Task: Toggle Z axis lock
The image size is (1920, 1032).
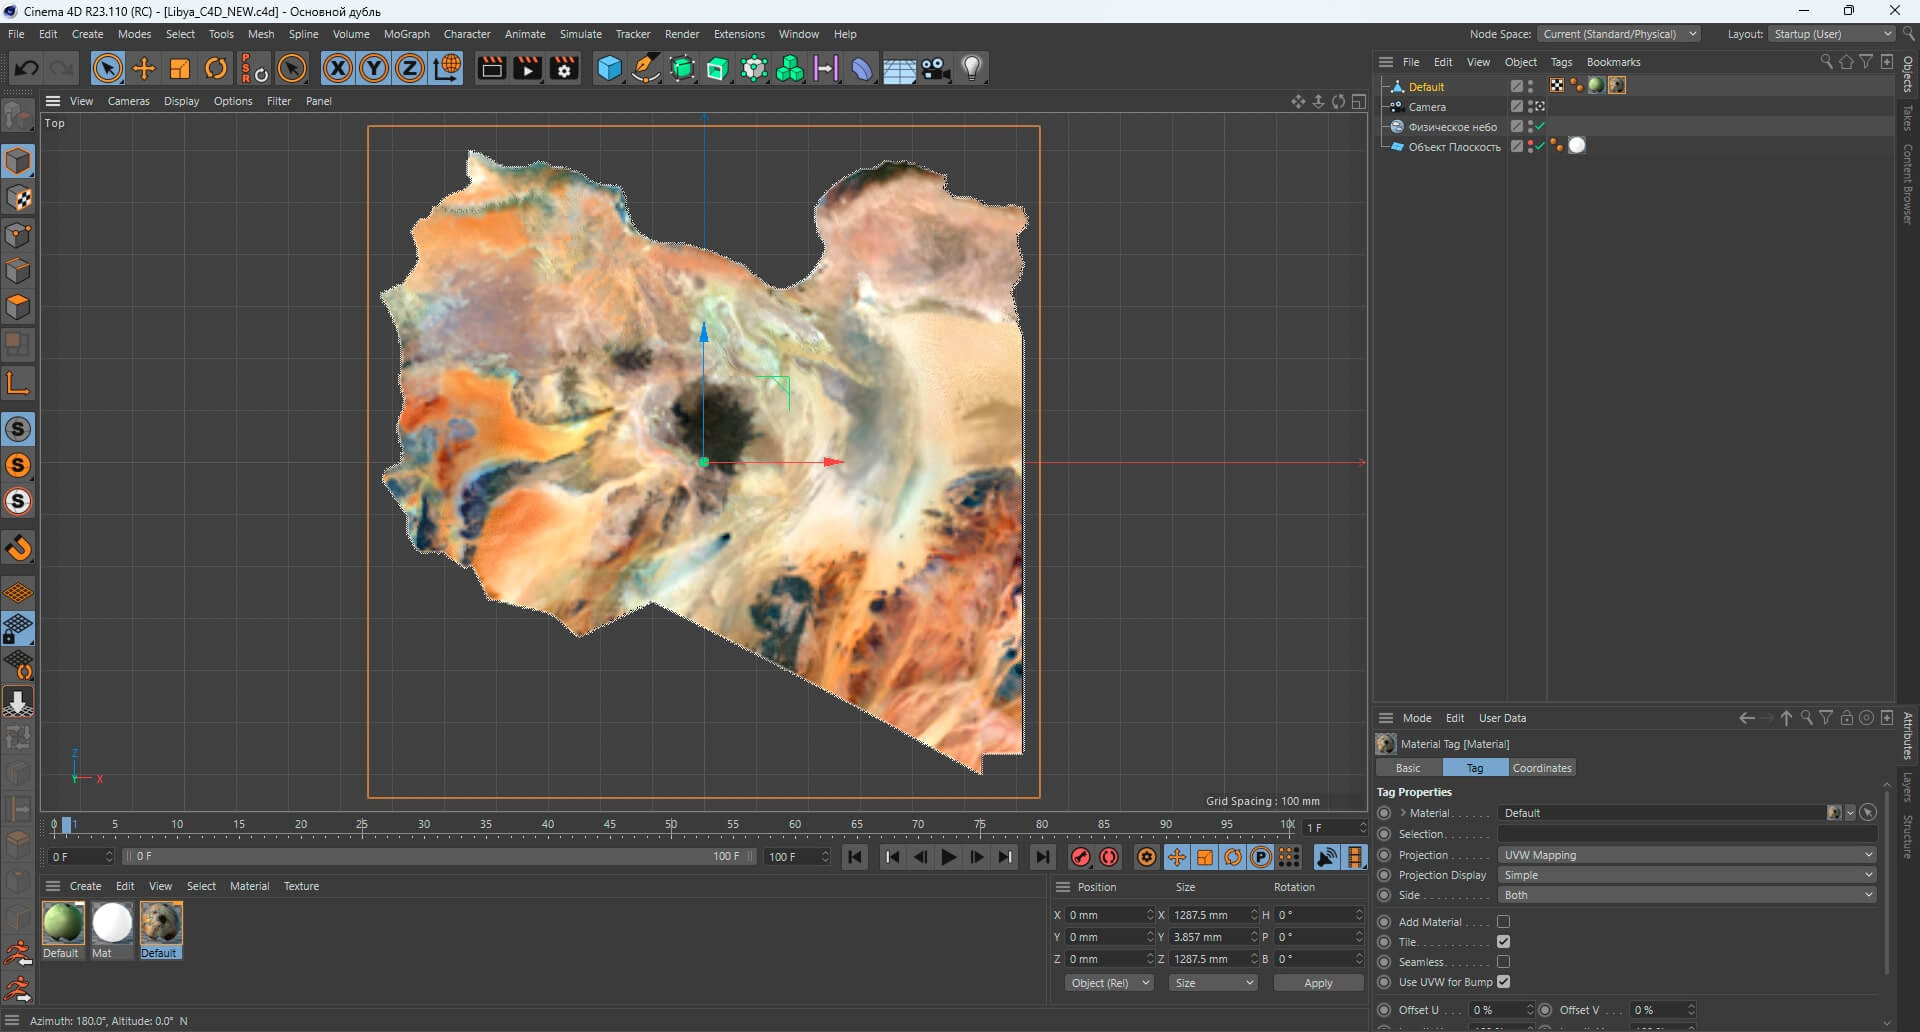Action: (x=410, y=68)
